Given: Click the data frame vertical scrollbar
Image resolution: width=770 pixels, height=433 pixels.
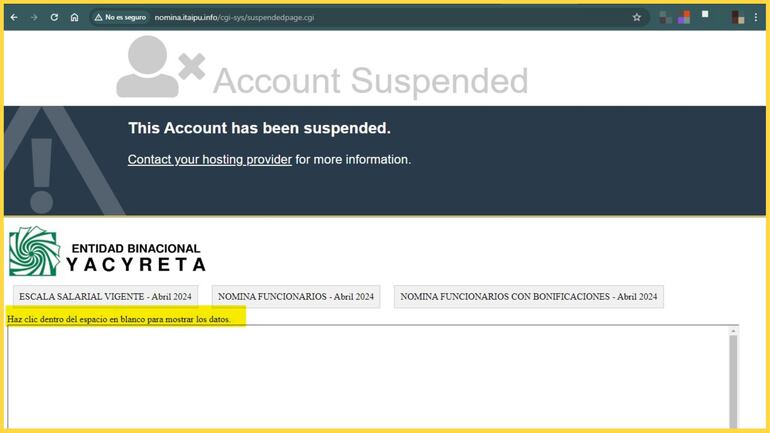Looking at the screenshot, I should [733, 380].
